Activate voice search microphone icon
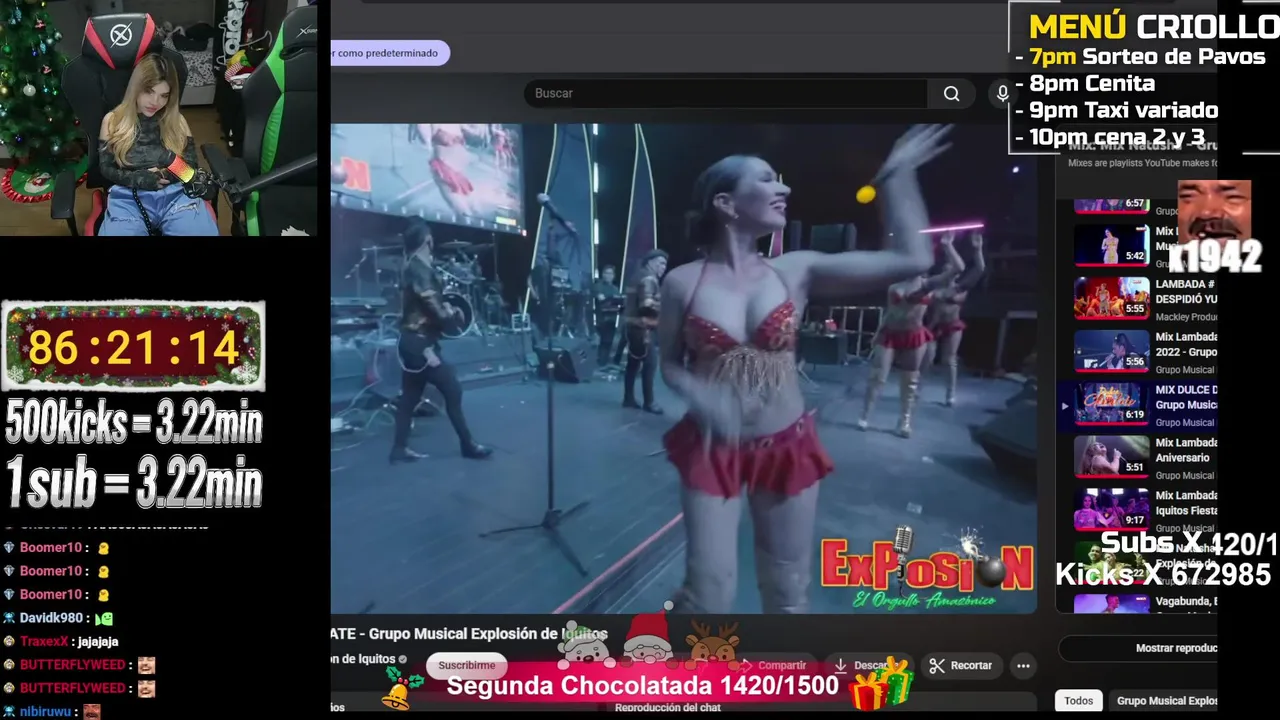 coord(1002,93)
